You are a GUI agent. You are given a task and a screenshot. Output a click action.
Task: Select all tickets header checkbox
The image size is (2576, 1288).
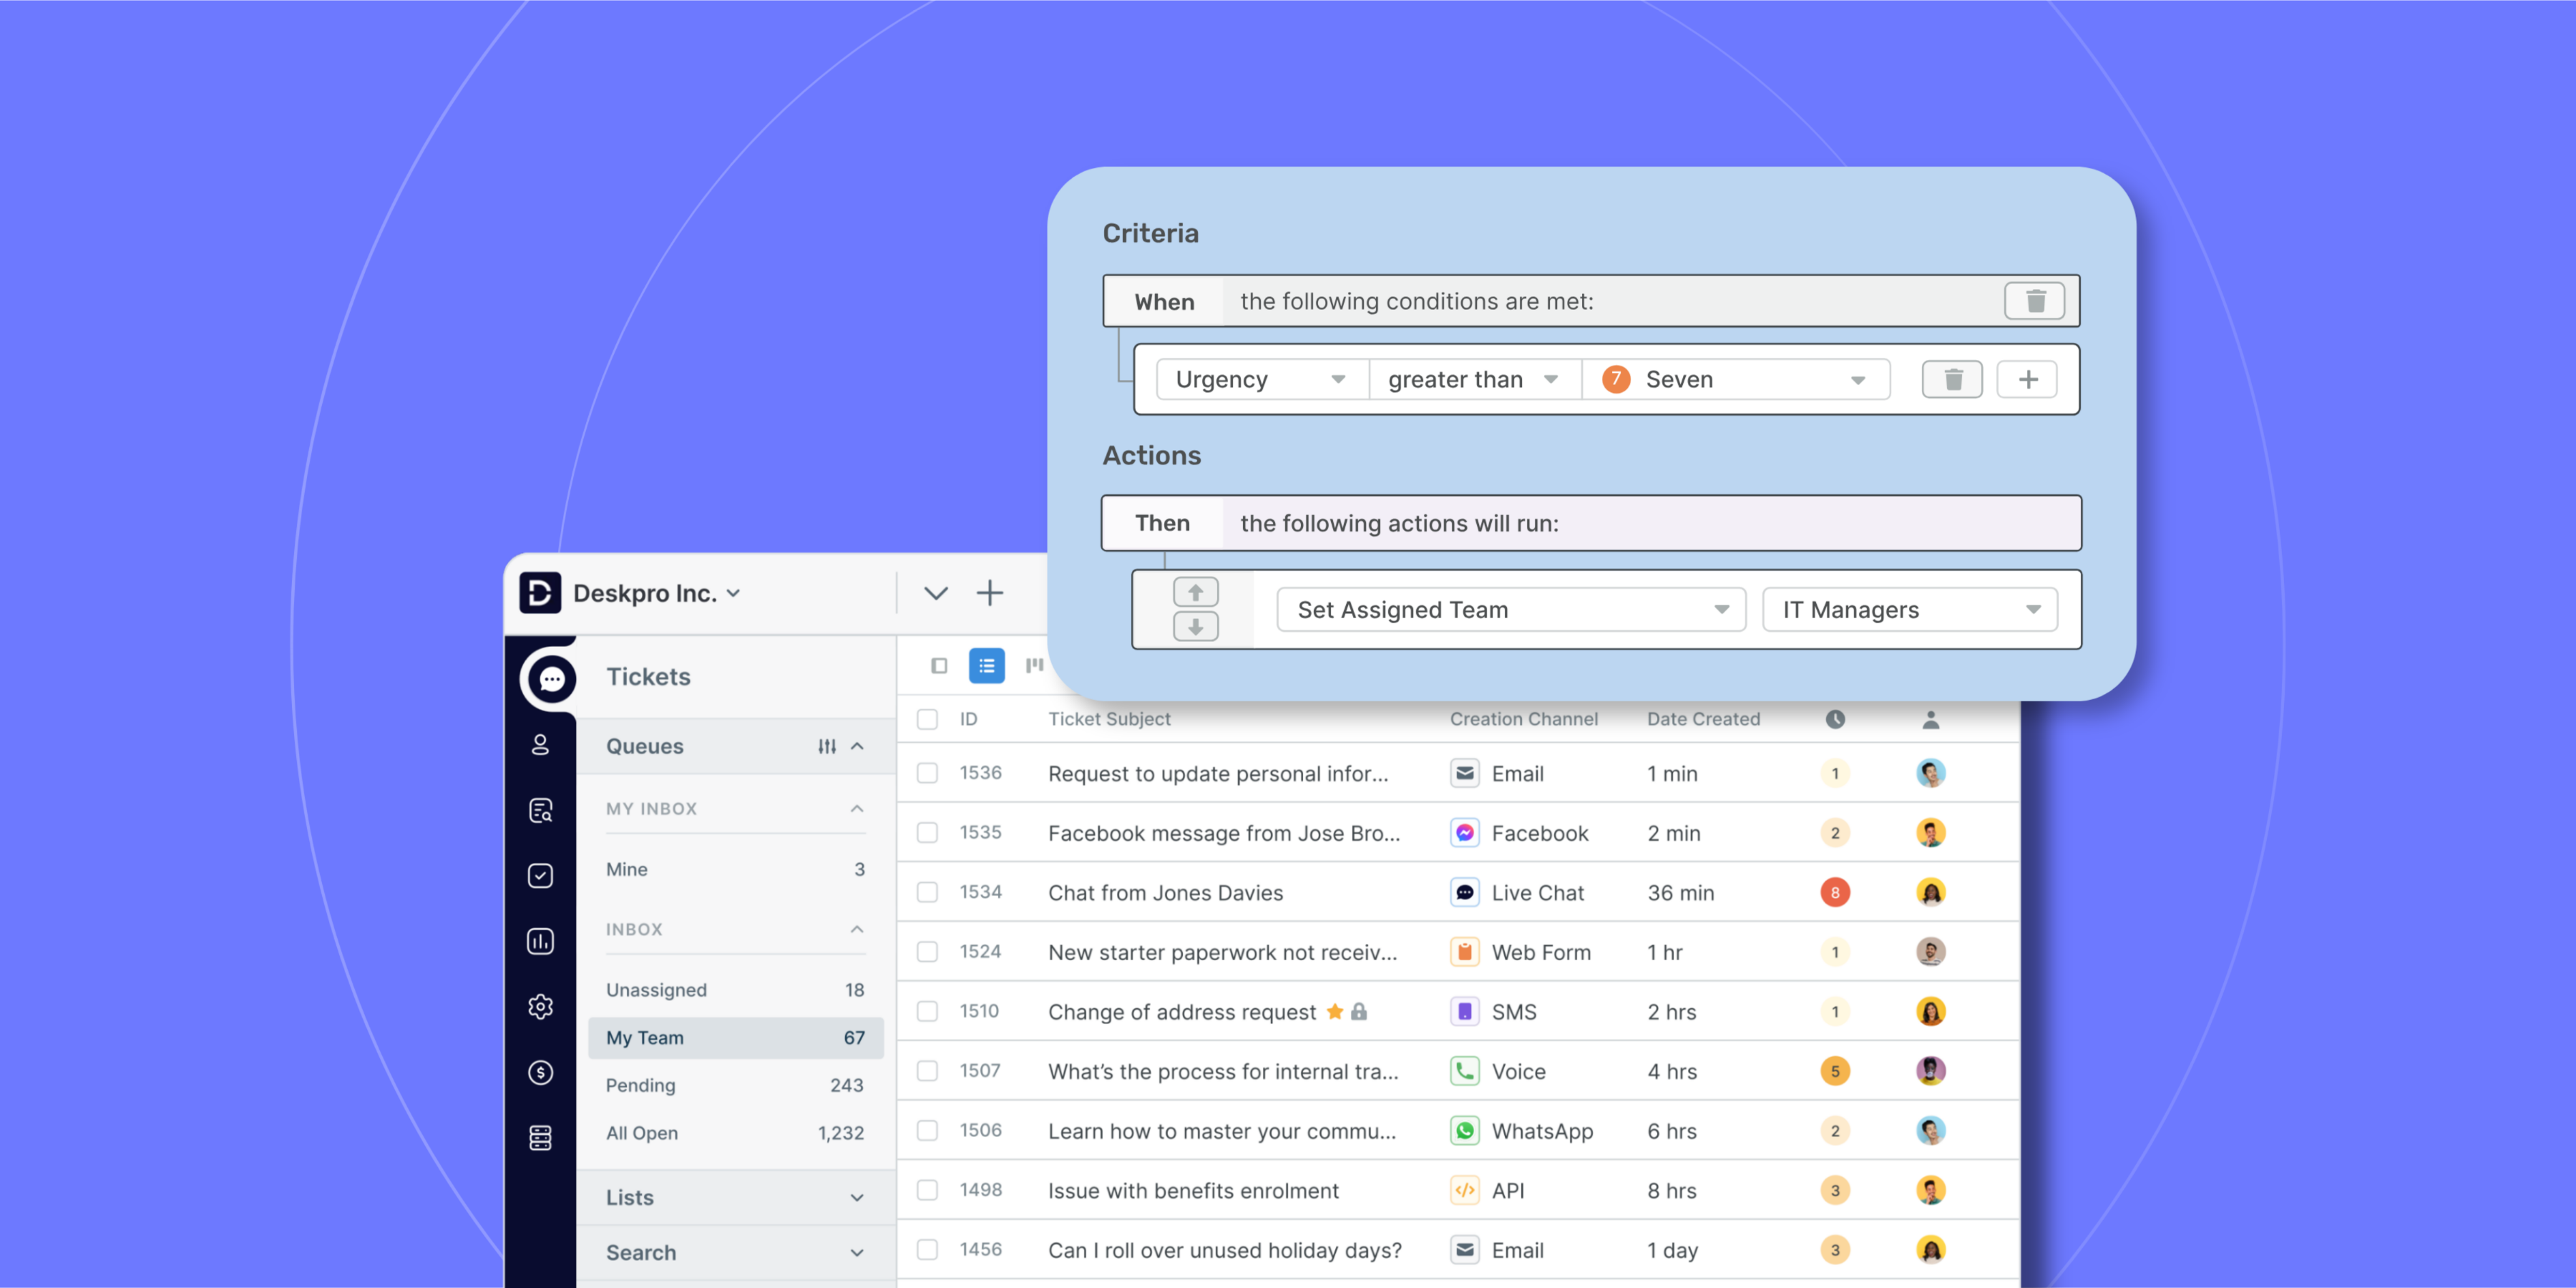[x=927, y=719]
